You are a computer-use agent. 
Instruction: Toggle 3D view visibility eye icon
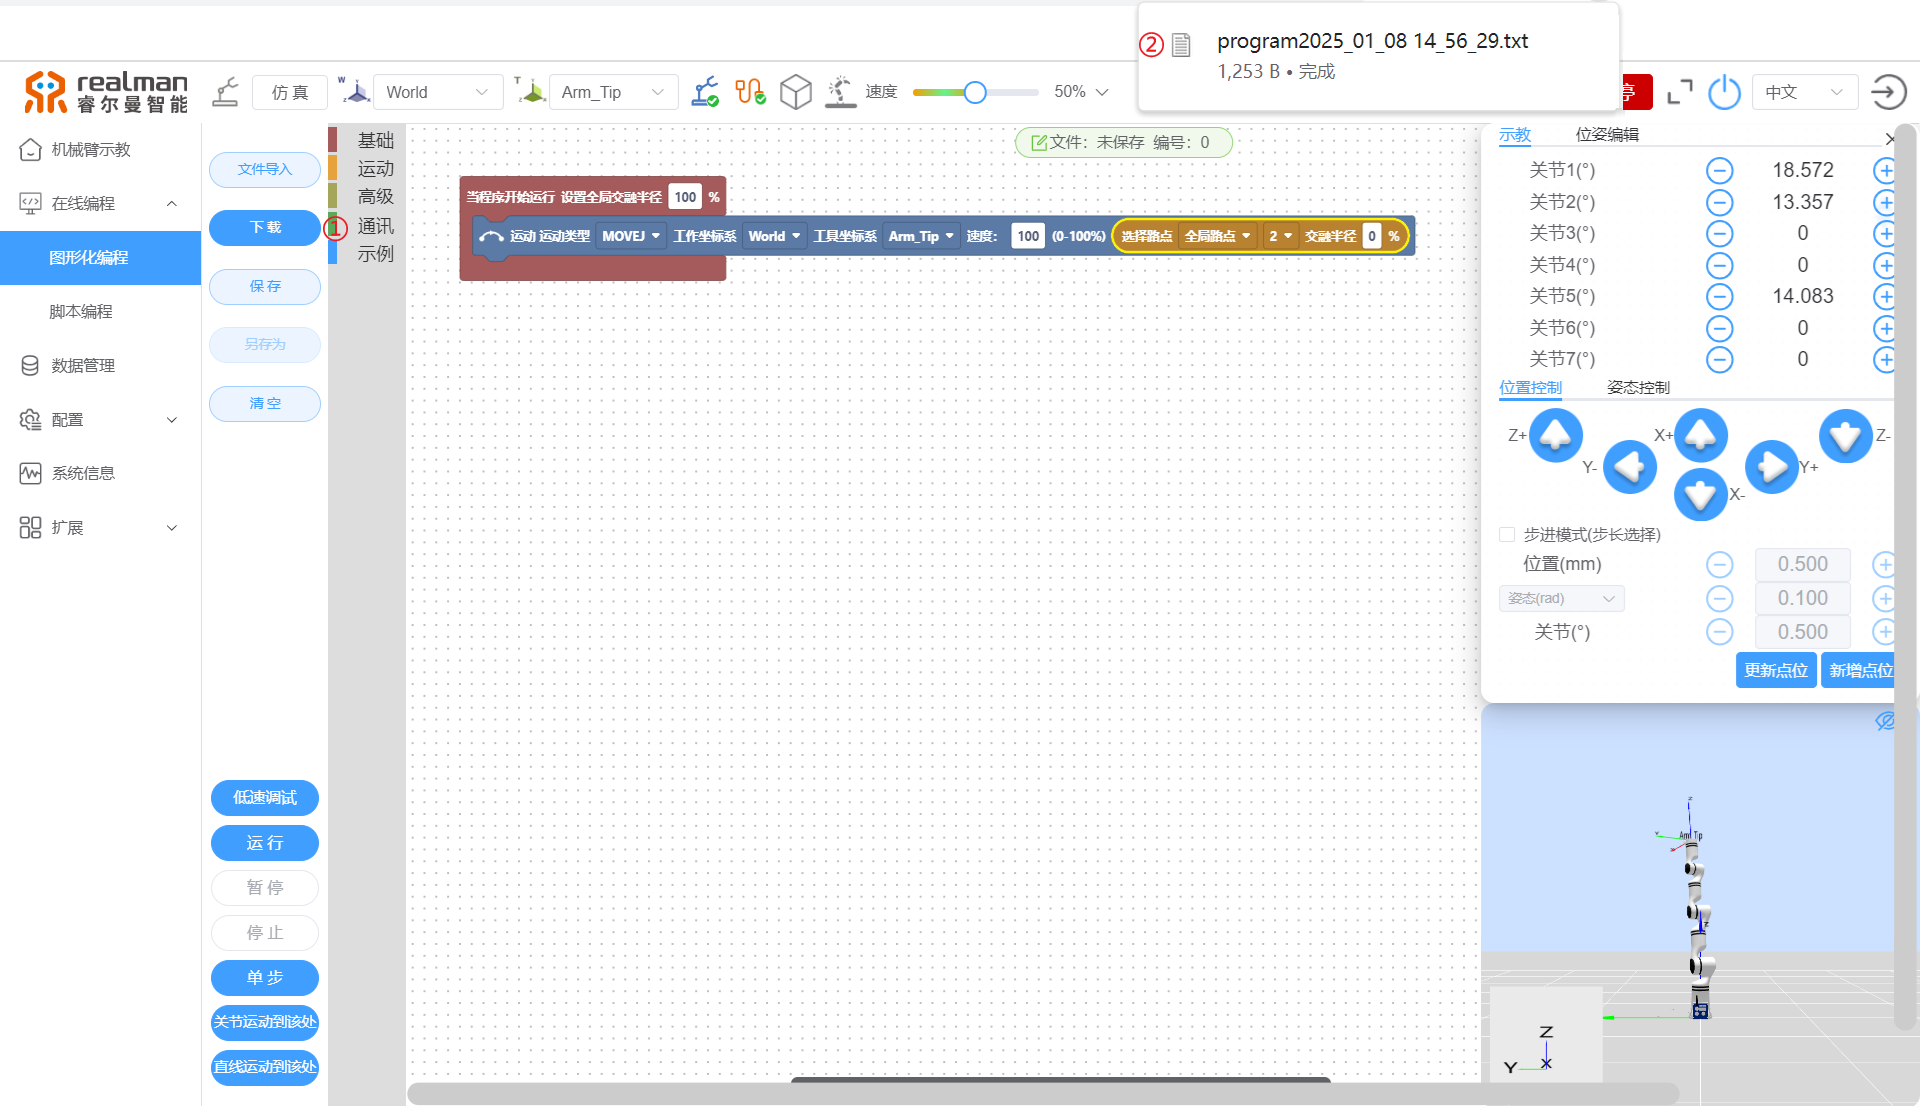[x=1884, y=721]
